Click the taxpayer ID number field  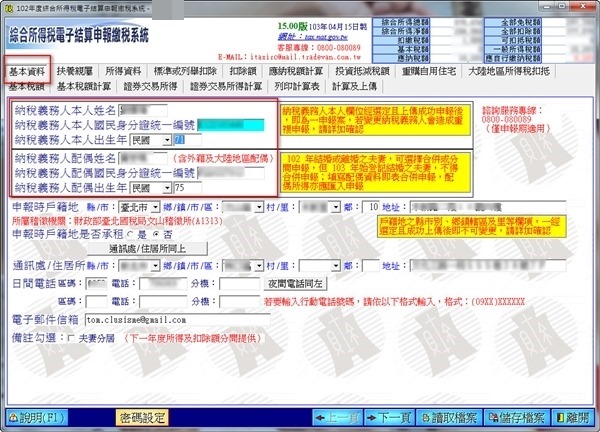pos(231,125)
